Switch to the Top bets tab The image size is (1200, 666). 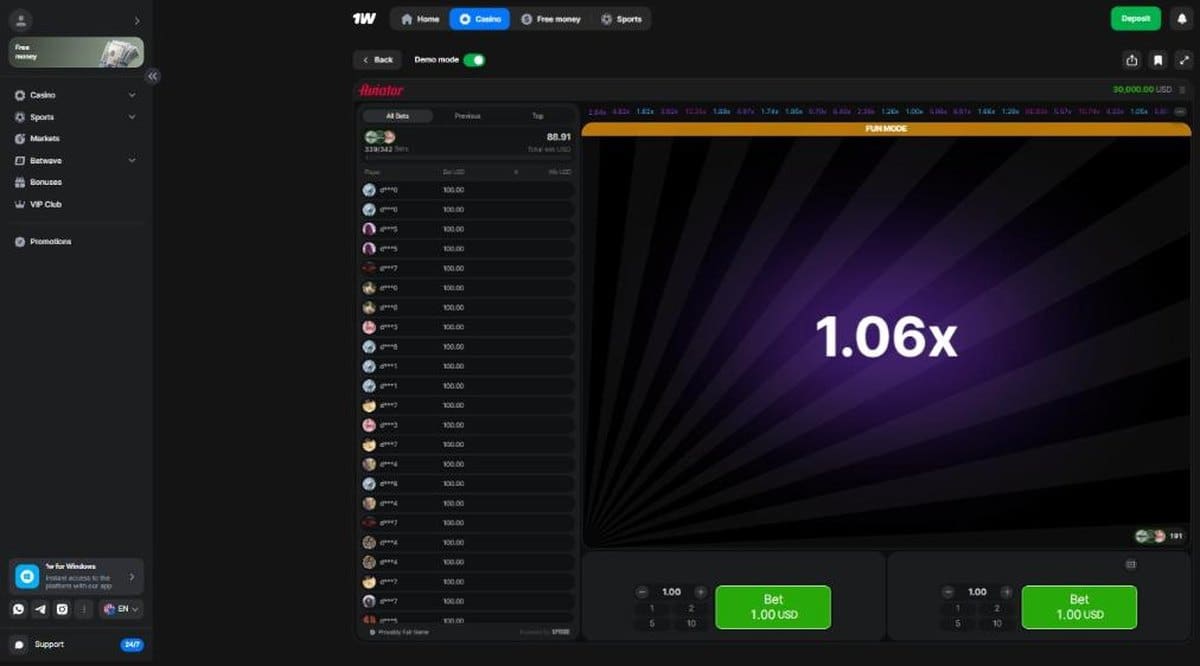[x=538, y=116]
